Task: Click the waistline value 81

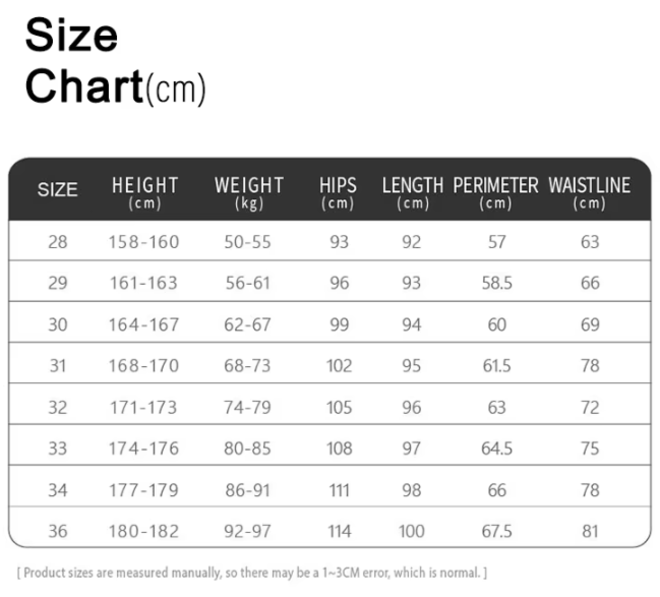Action: (590, 531)
